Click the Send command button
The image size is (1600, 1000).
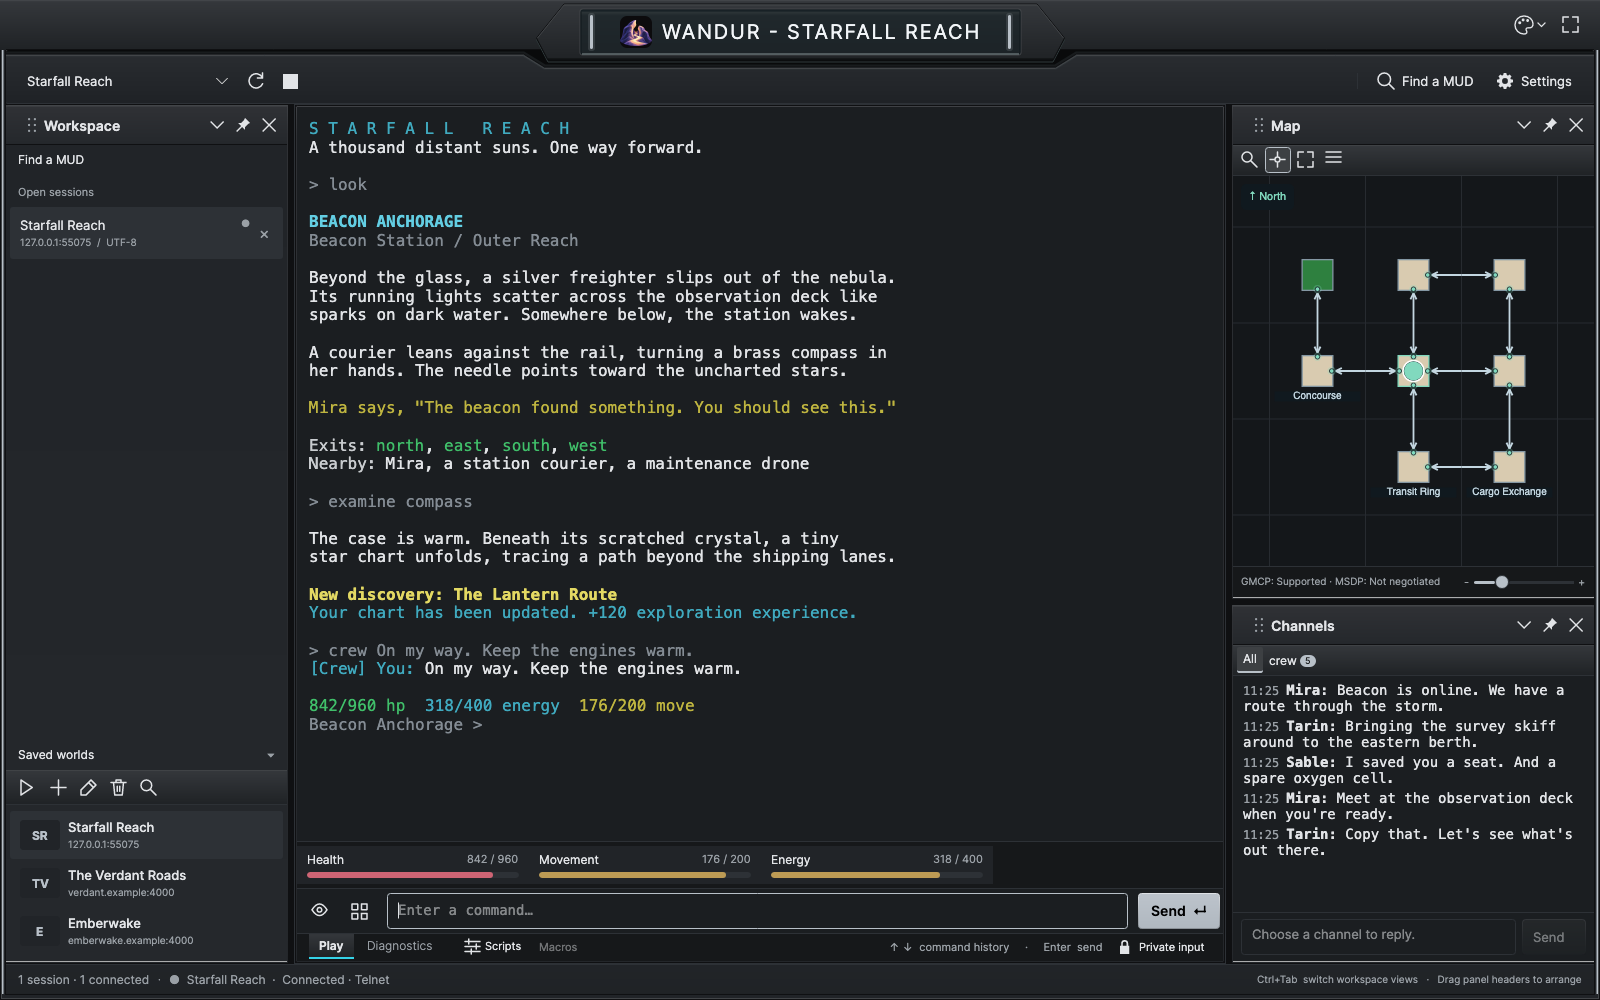coord(1178,911)
